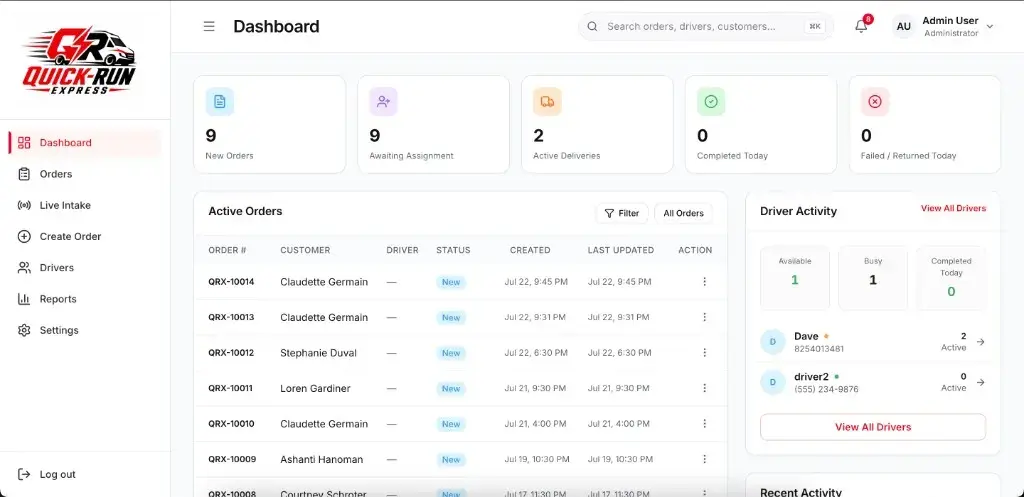Screen dimensions: 1024x497
Task: Click order number QRX-10010
Action: pos(231,423)
